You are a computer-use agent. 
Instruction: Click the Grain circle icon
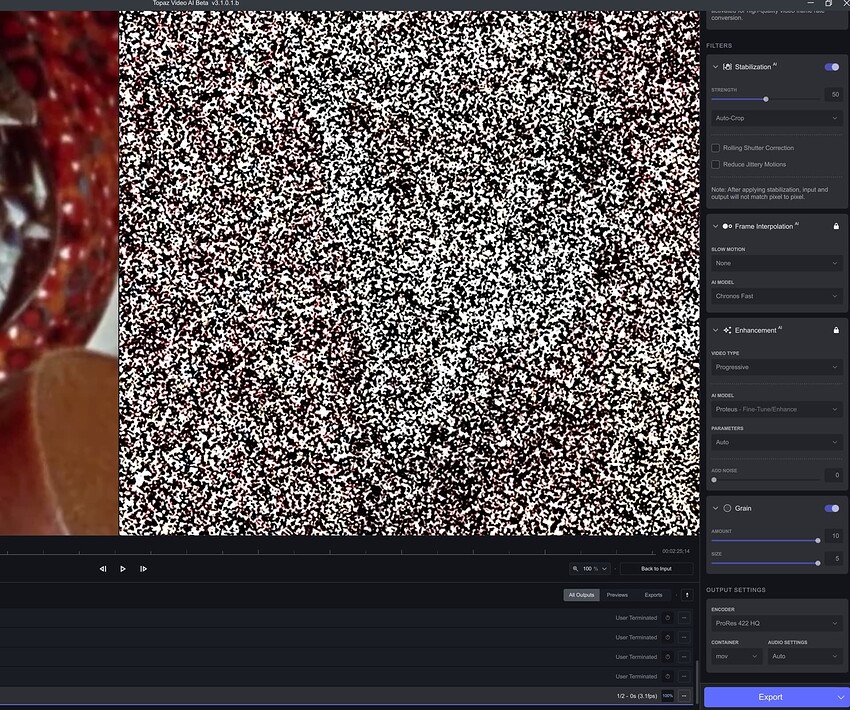(x=727, y=508)
